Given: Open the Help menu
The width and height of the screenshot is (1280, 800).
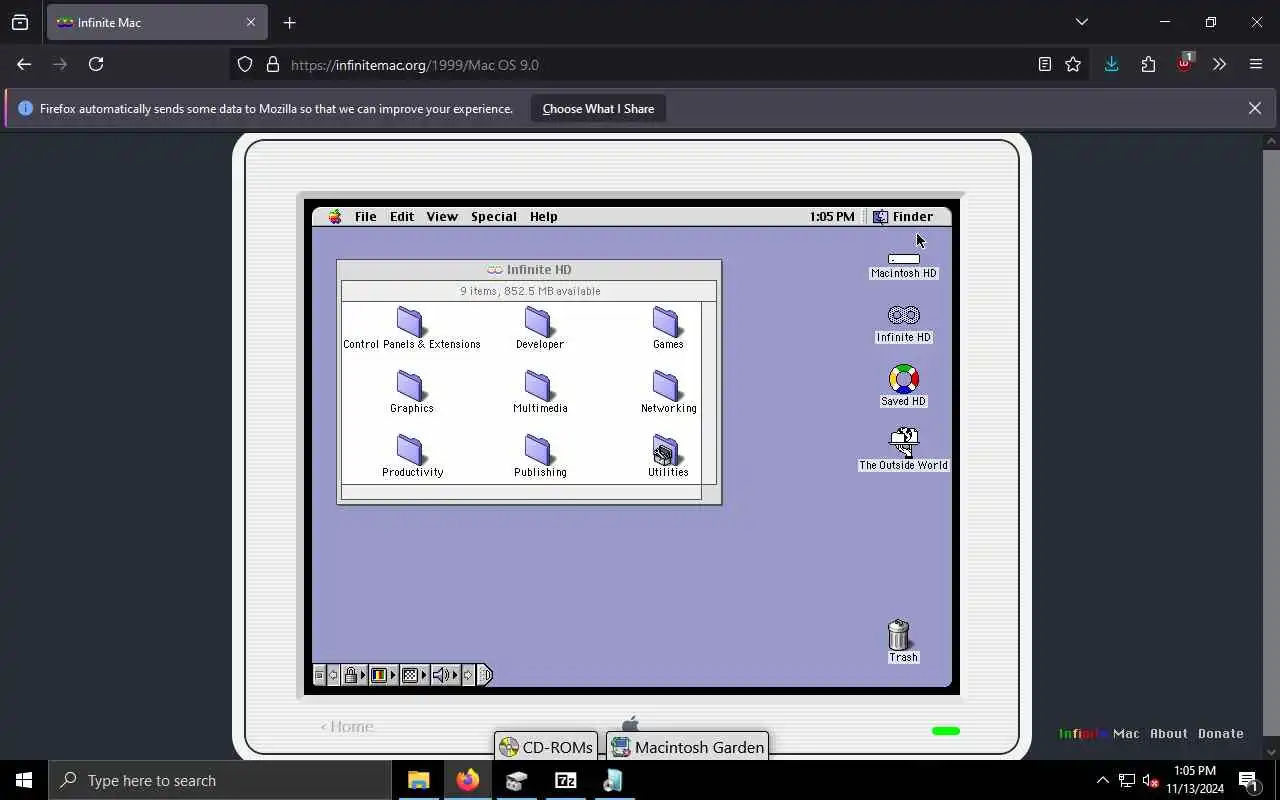Looking at the screenshot, I should point(544,216).
